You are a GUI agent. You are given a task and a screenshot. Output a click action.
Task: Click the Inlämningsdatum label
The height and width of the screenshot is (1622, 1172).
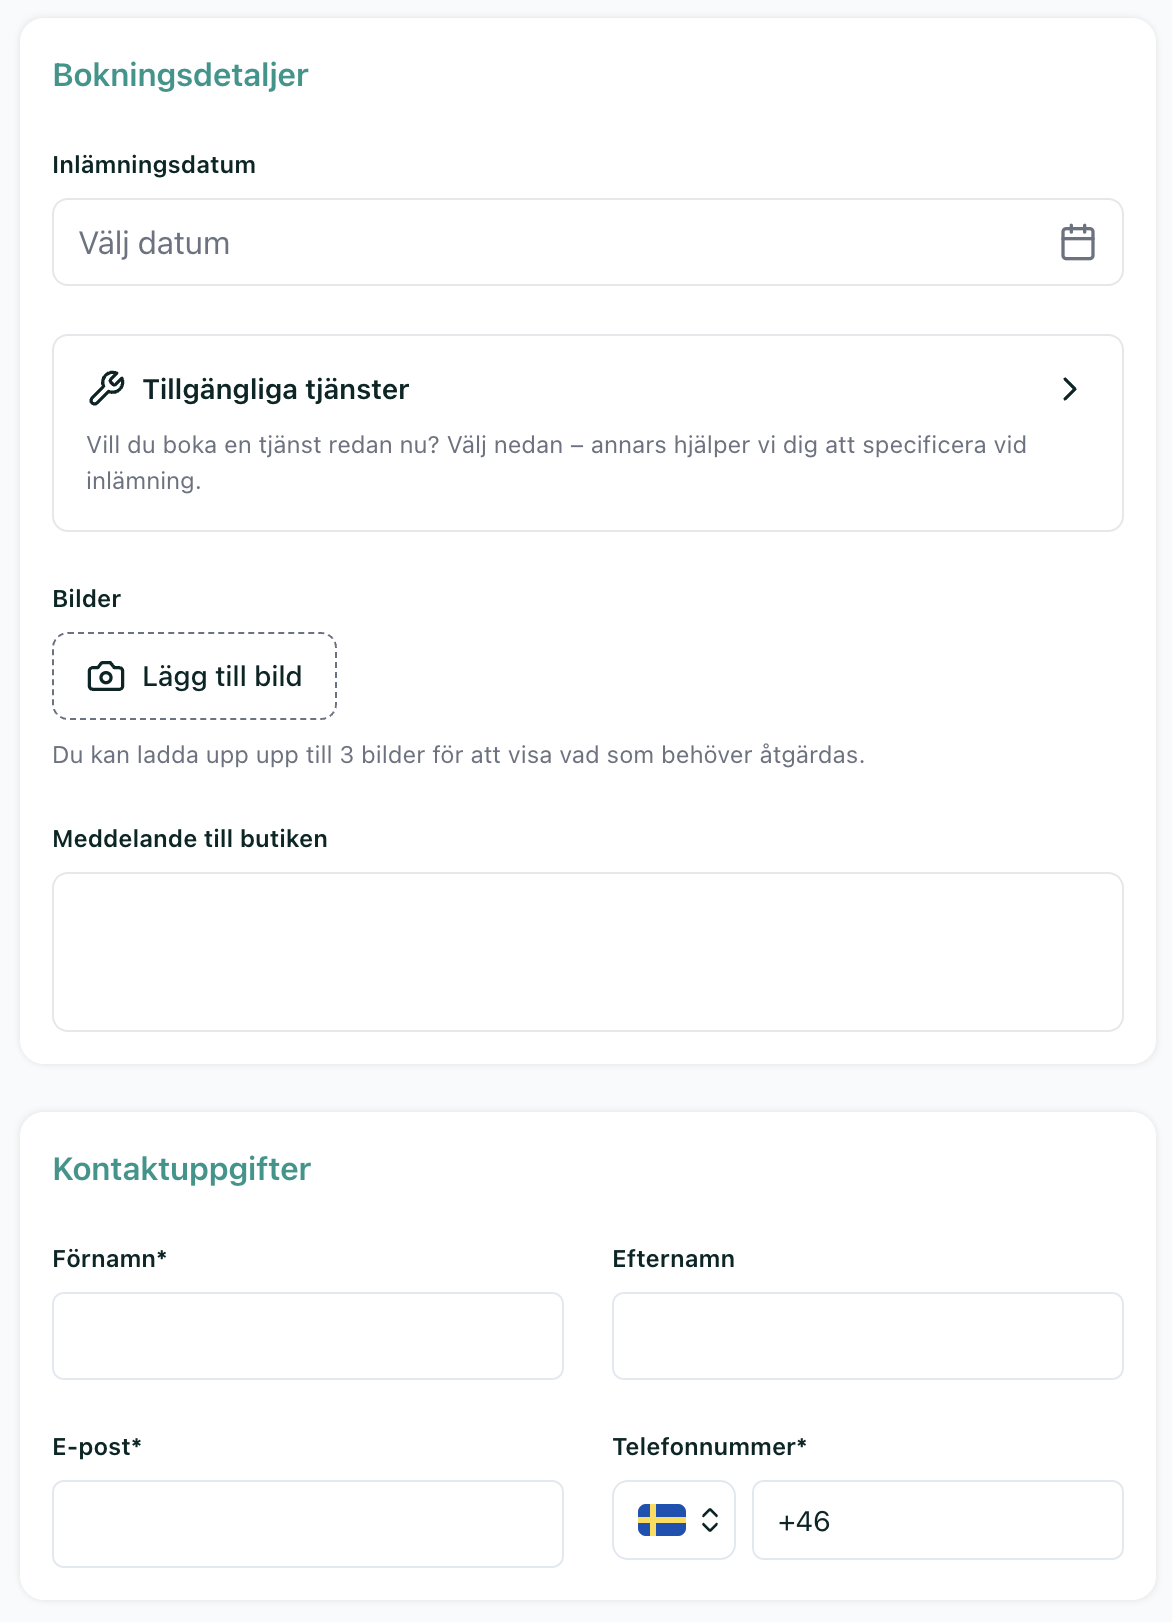point(154,165)
